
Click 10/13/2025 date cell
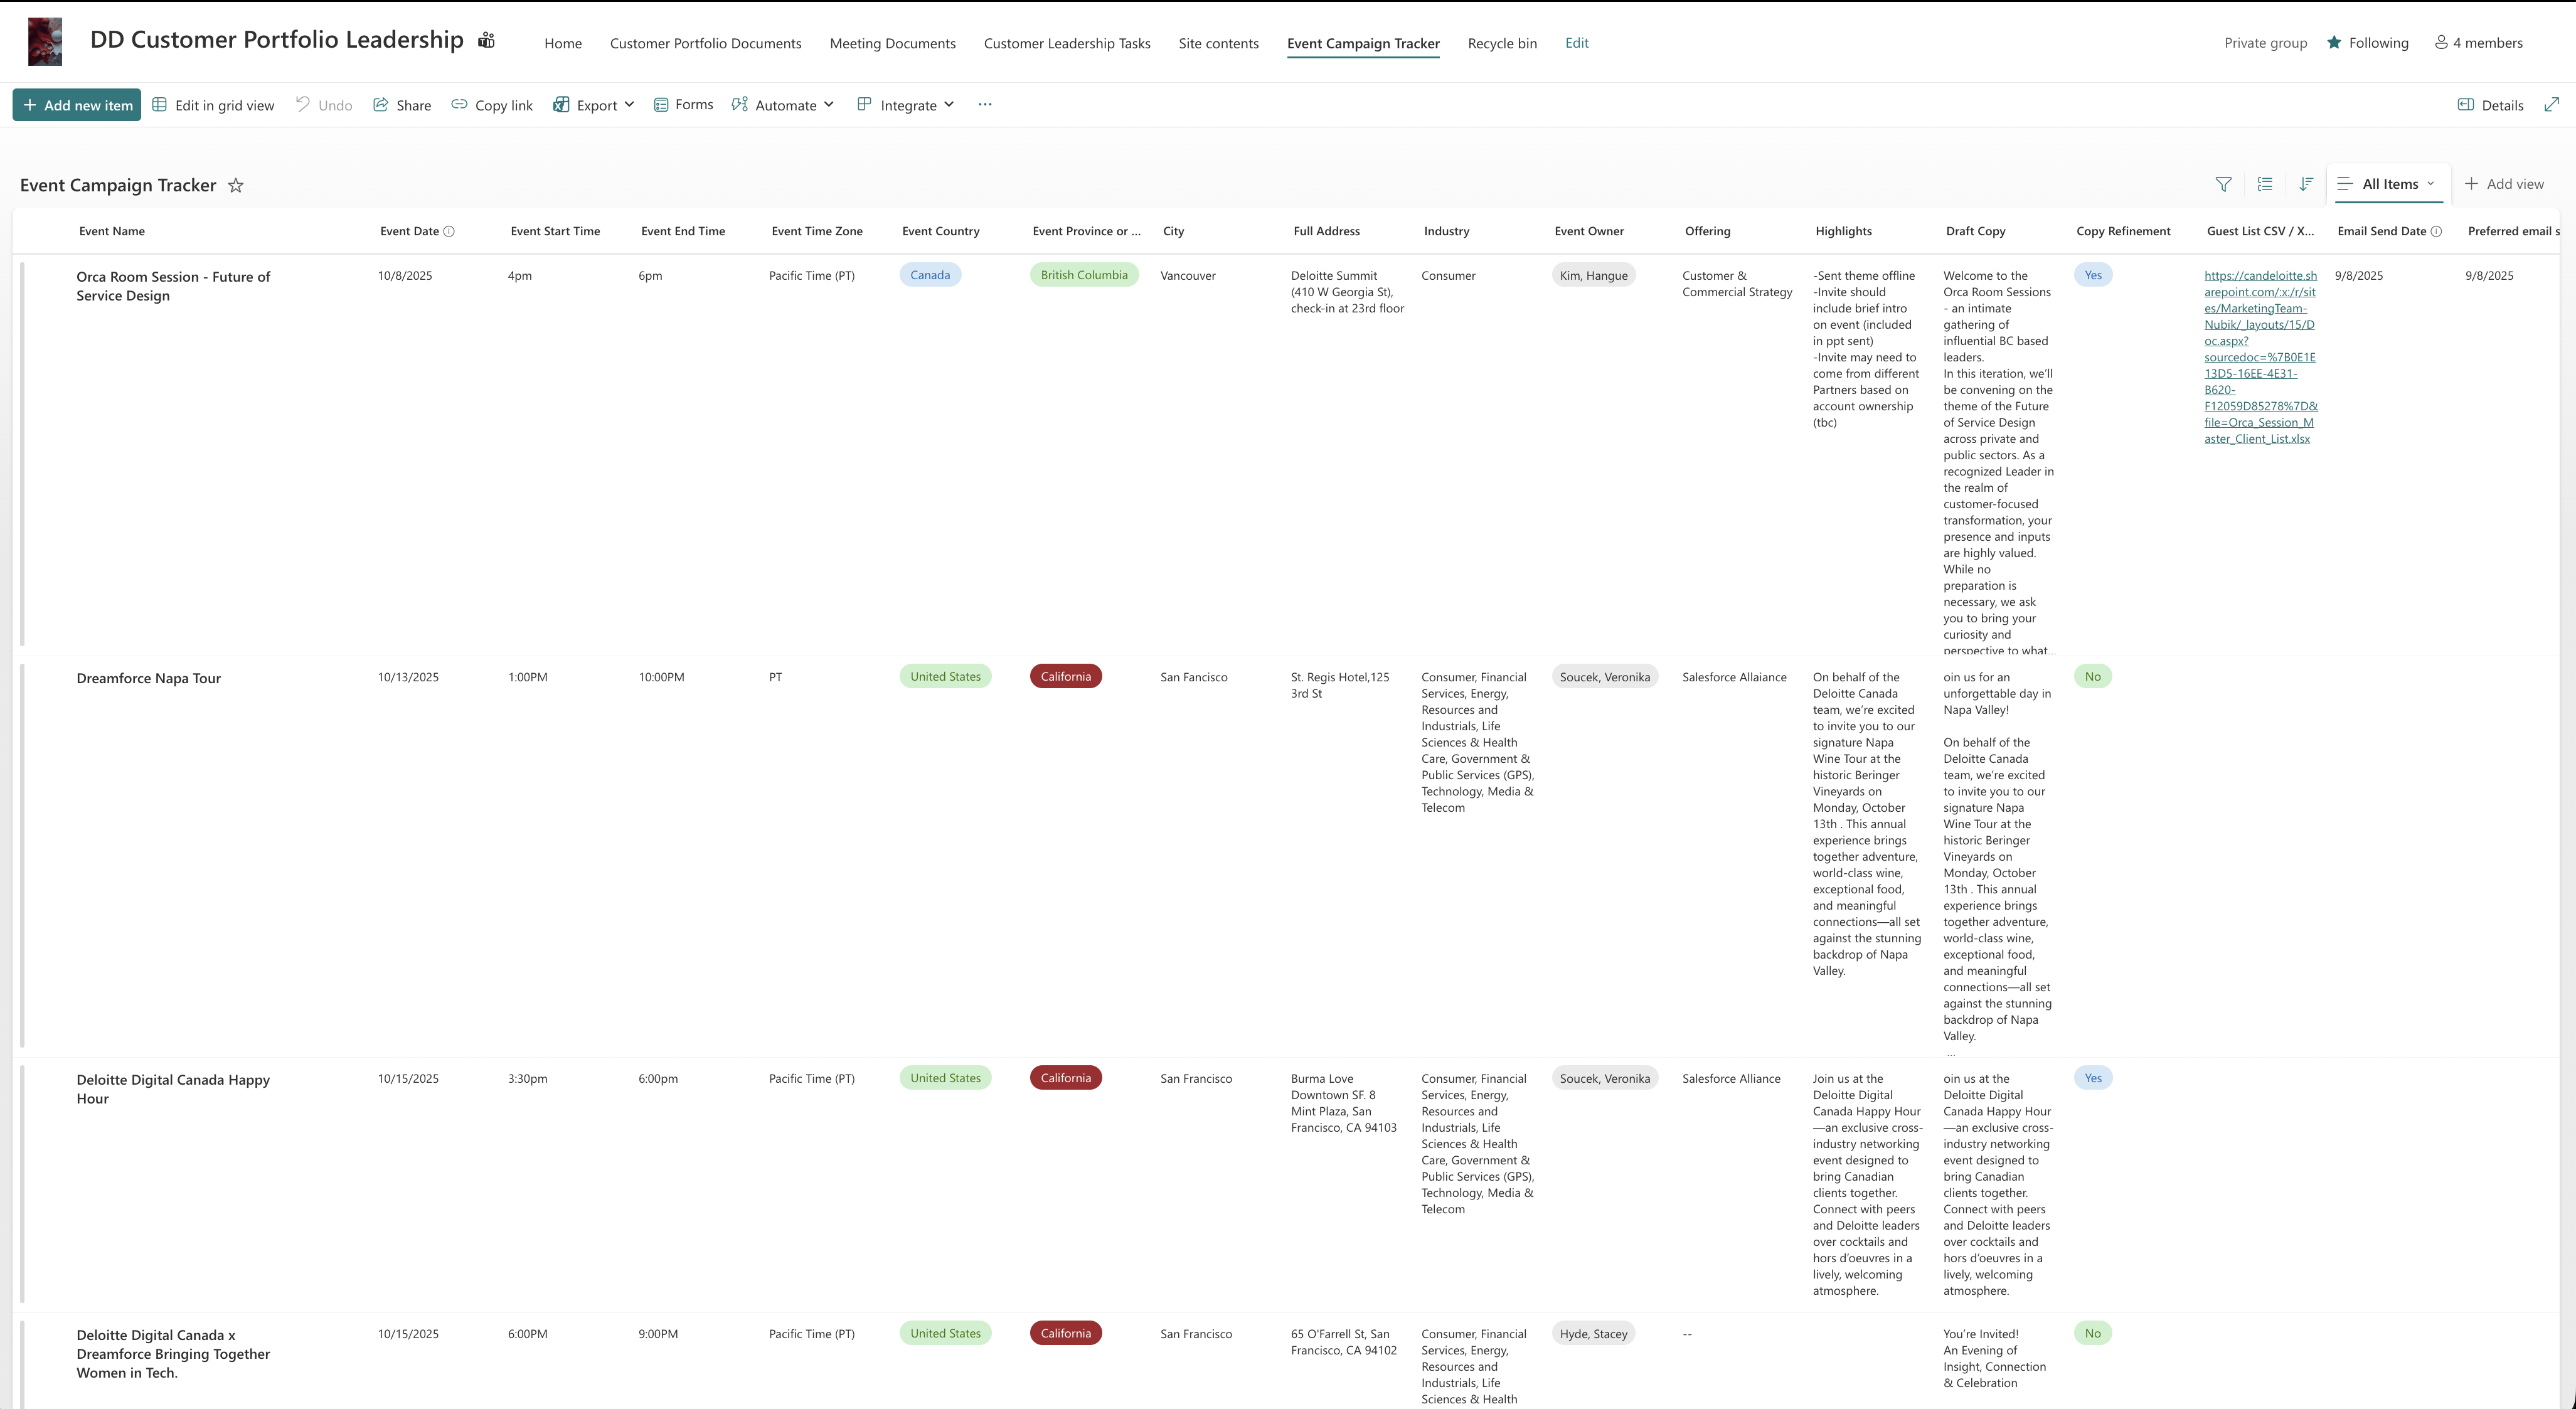[x=408, y=677]
